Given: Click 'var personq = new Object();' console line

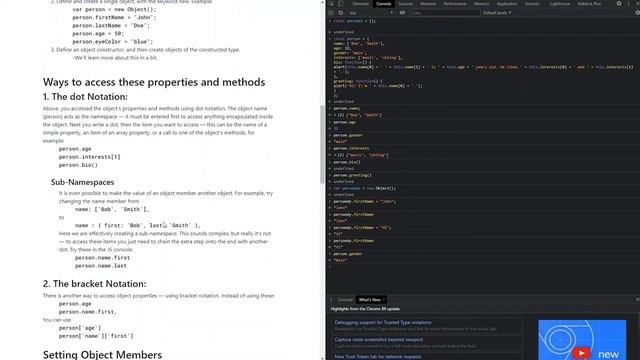Looking at the screenshot, I should tap(365, 189).
